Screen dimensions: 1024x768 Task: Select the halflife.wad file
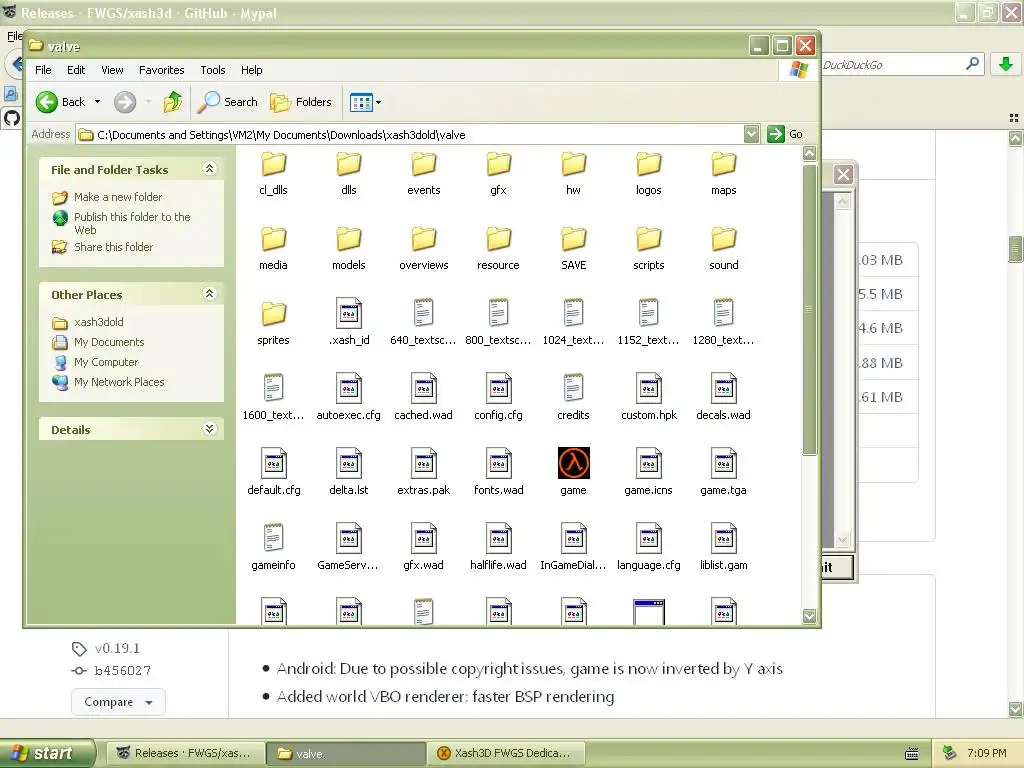click(498, 548)
